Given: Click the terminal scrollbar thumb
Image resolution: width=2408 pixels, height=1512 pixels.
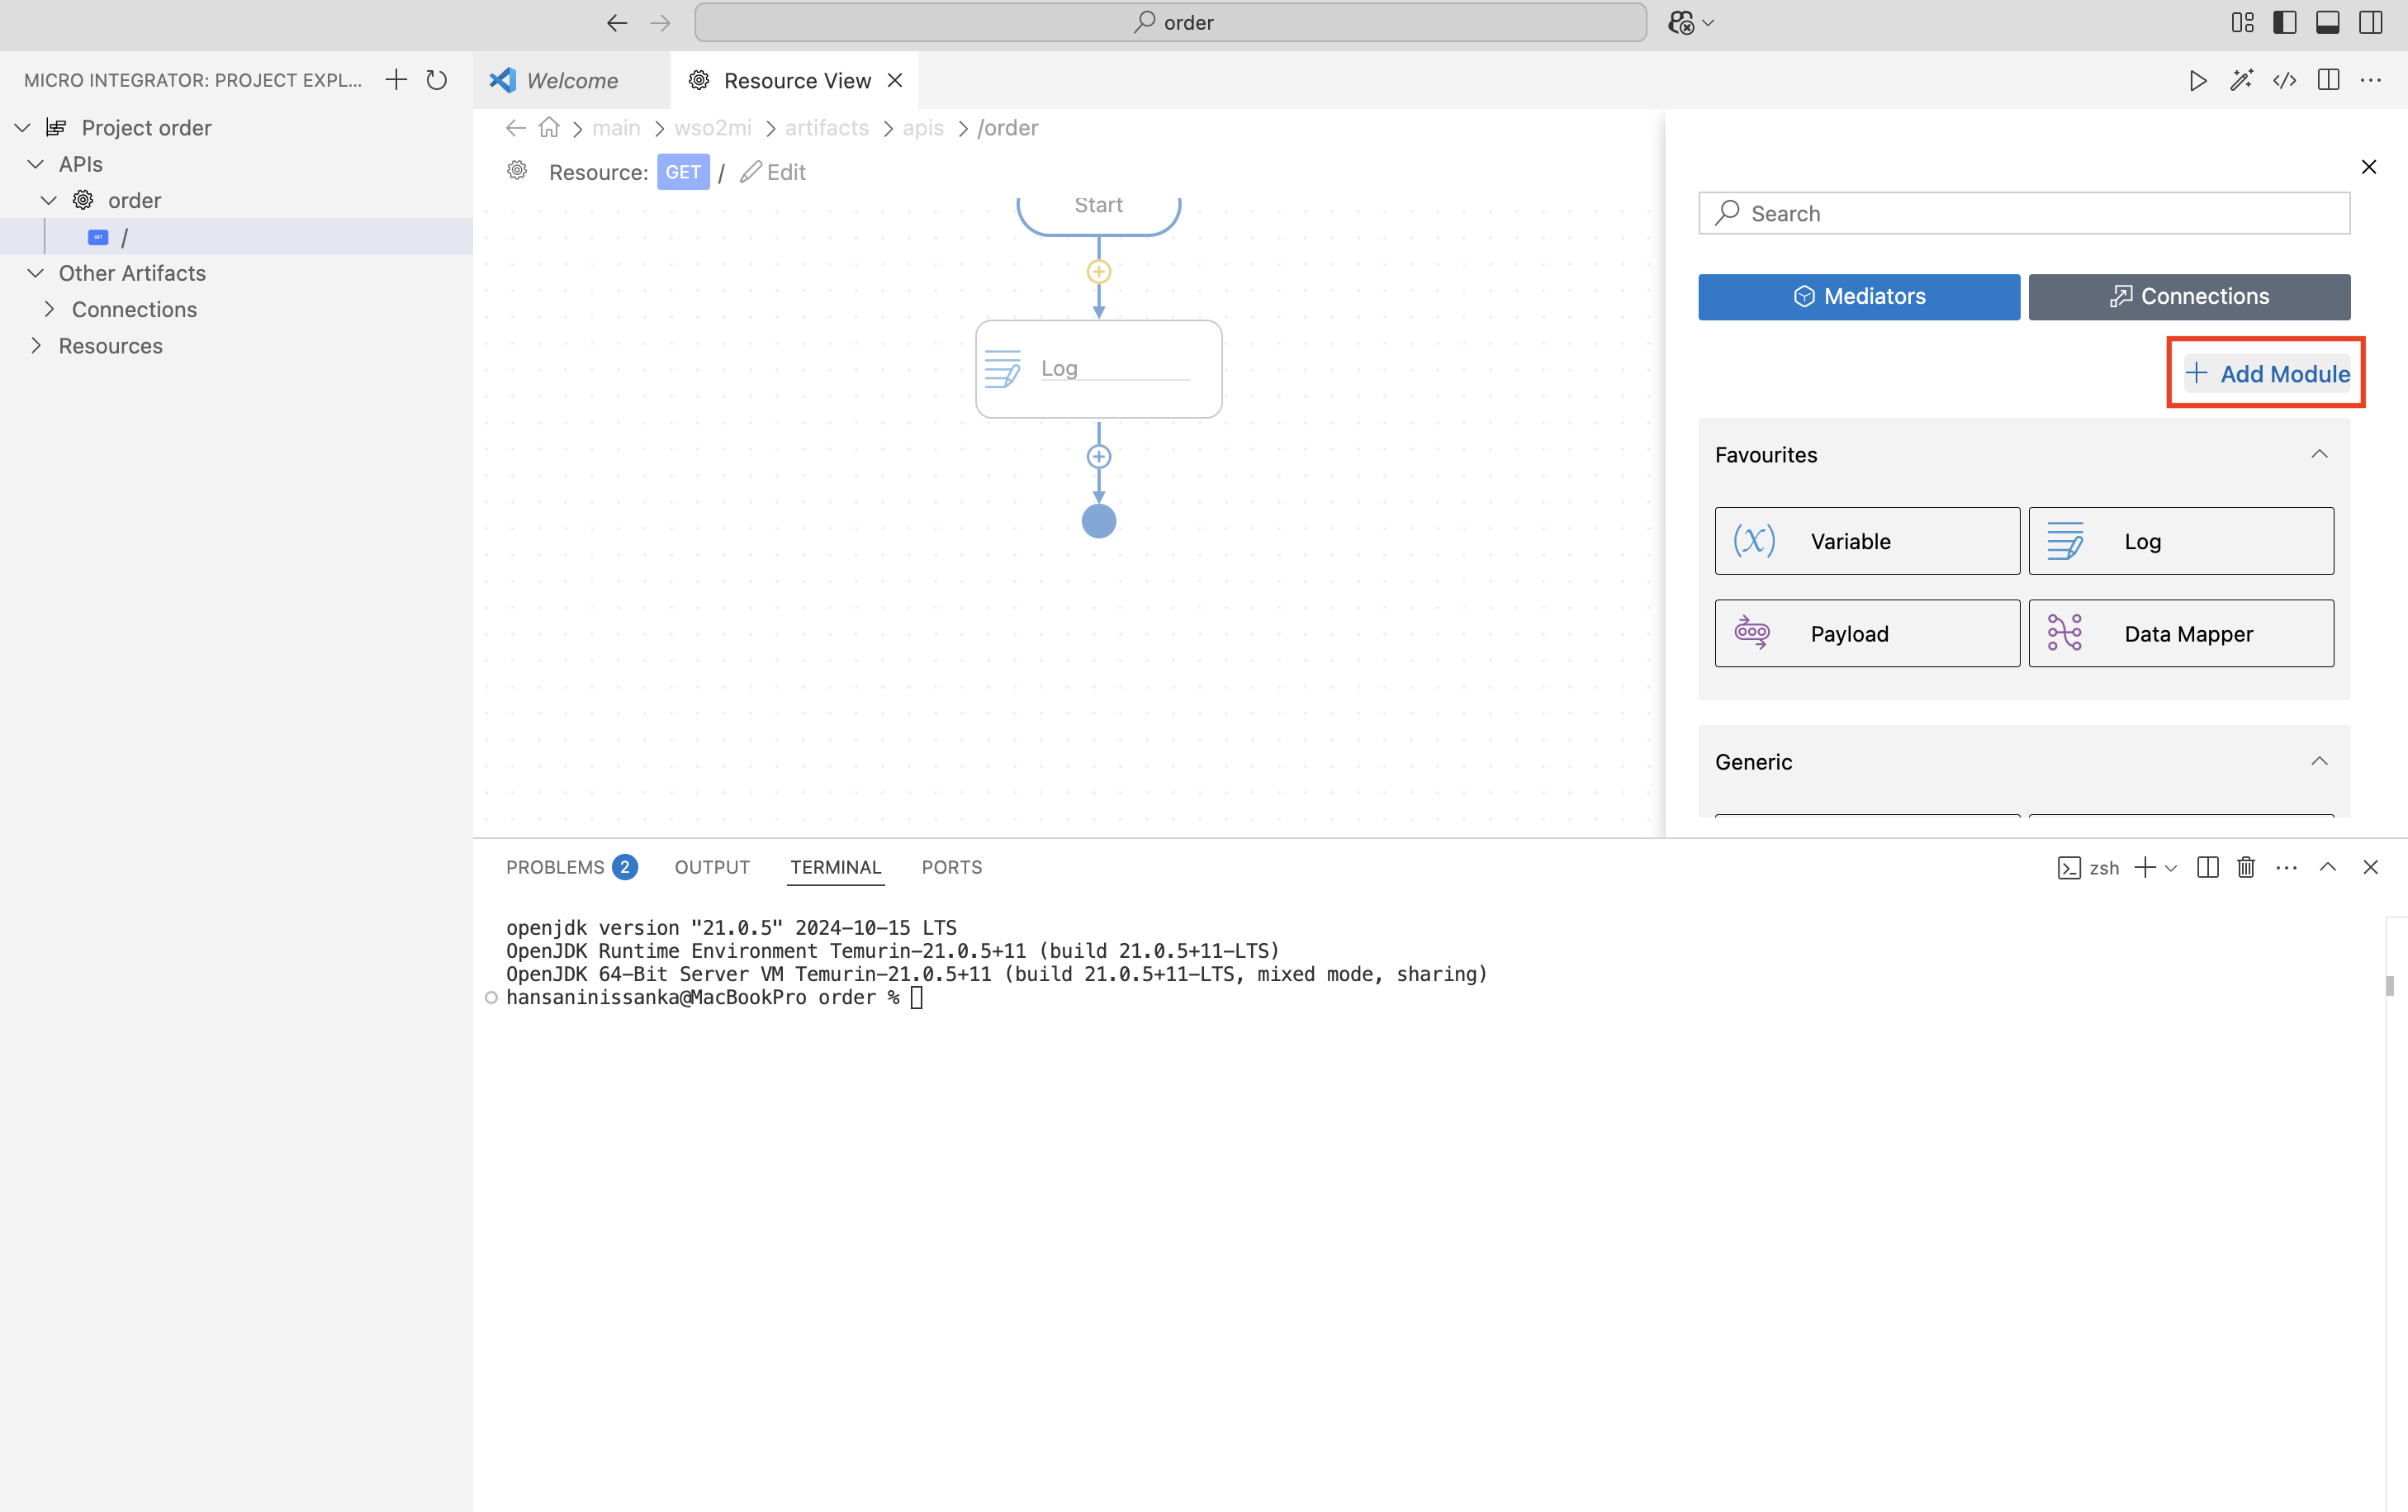Looking at the screenshot, I should pyautogui.click(x=2390, y=986).
